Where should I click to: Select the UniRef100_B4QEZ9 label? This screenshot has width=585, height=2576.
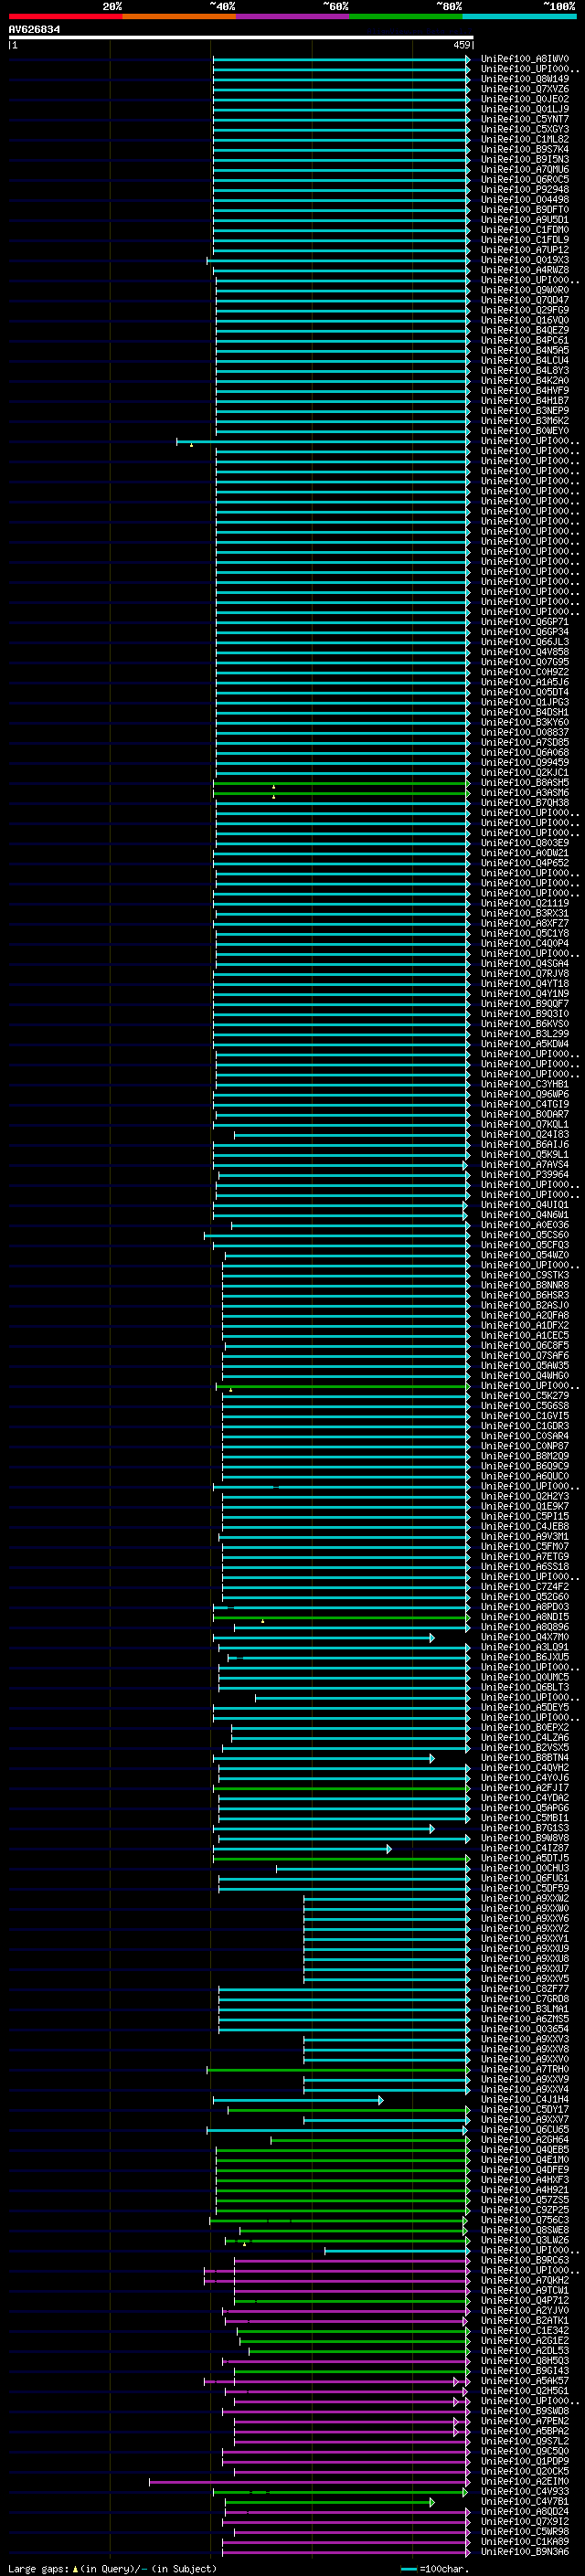pyautogui.click(x=525, y=330)
